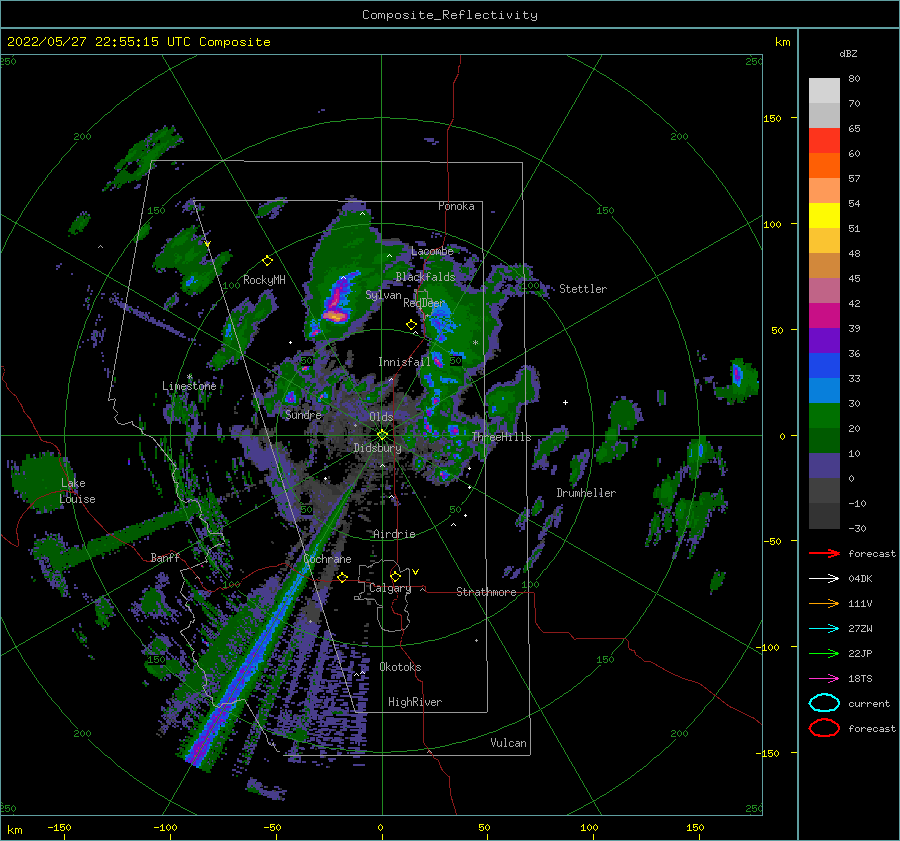Click the Blackfalds city label

click(x=425, y=277)
